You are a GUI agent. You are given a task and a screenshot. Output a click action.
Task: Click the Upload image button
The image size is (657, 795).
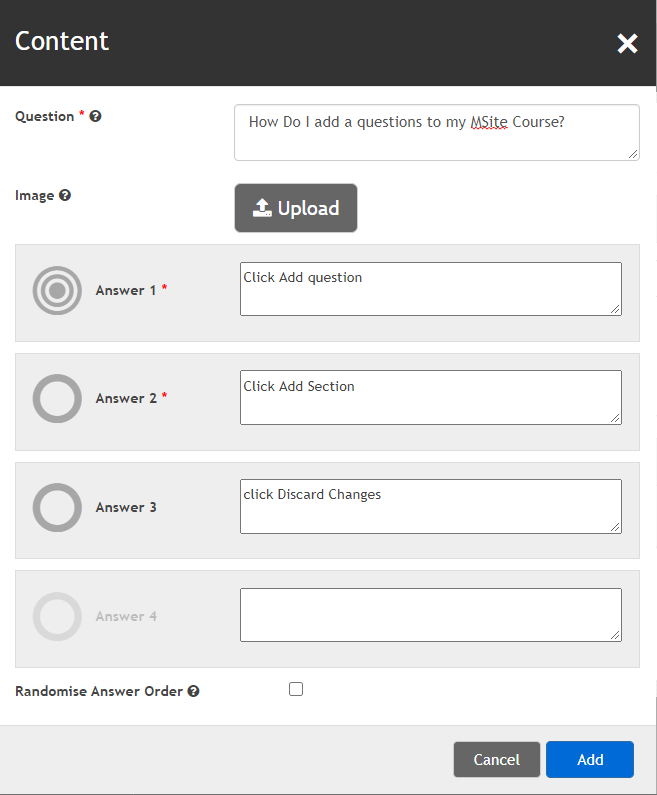pyautogui.click(x=296, y=208)
